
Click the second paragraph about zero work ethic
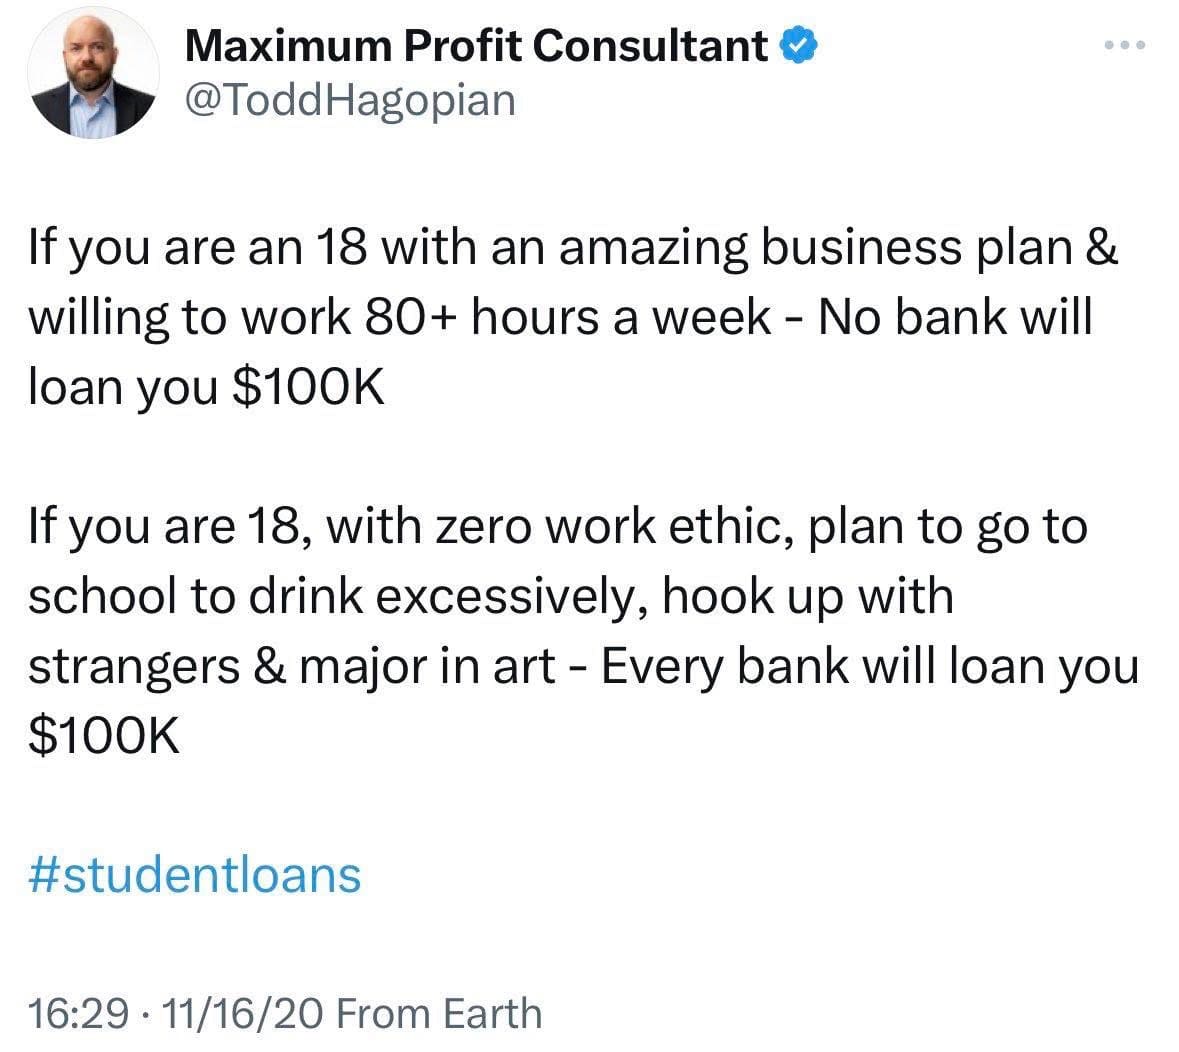coord(583,631)
